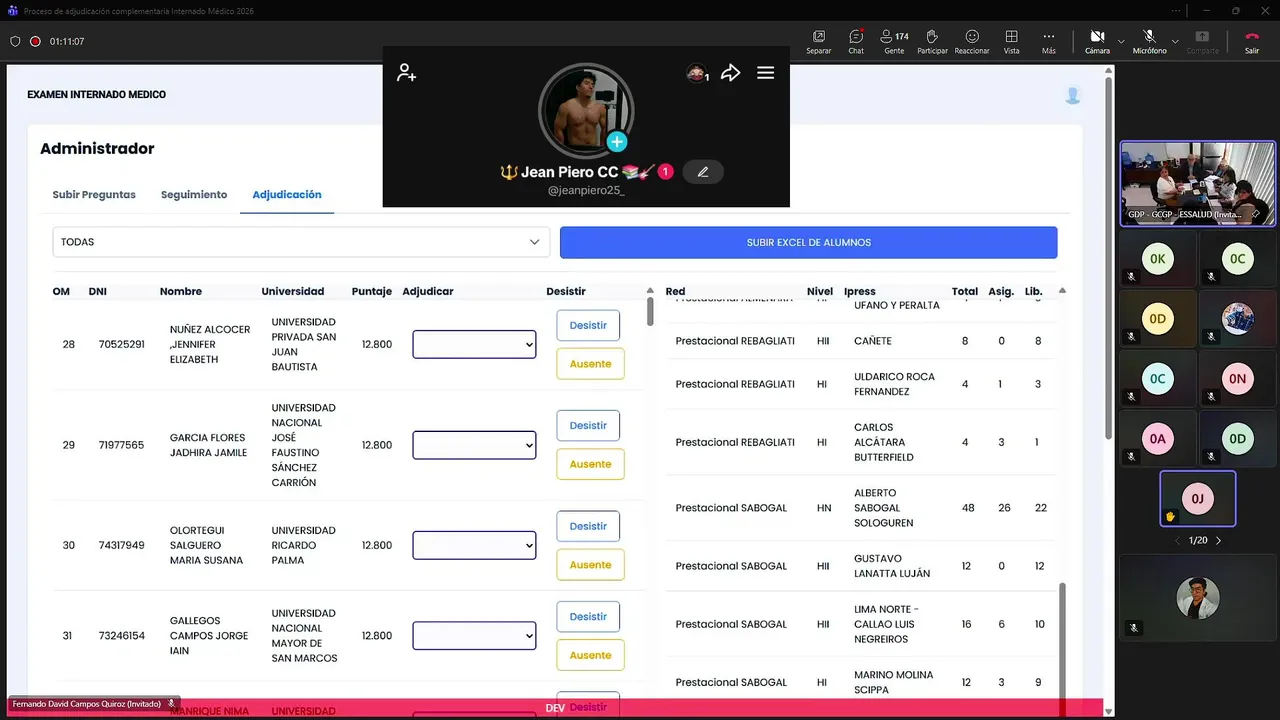The image size is (1280, 720).
Task: Click the shield privacy icon
Action: 15,42
